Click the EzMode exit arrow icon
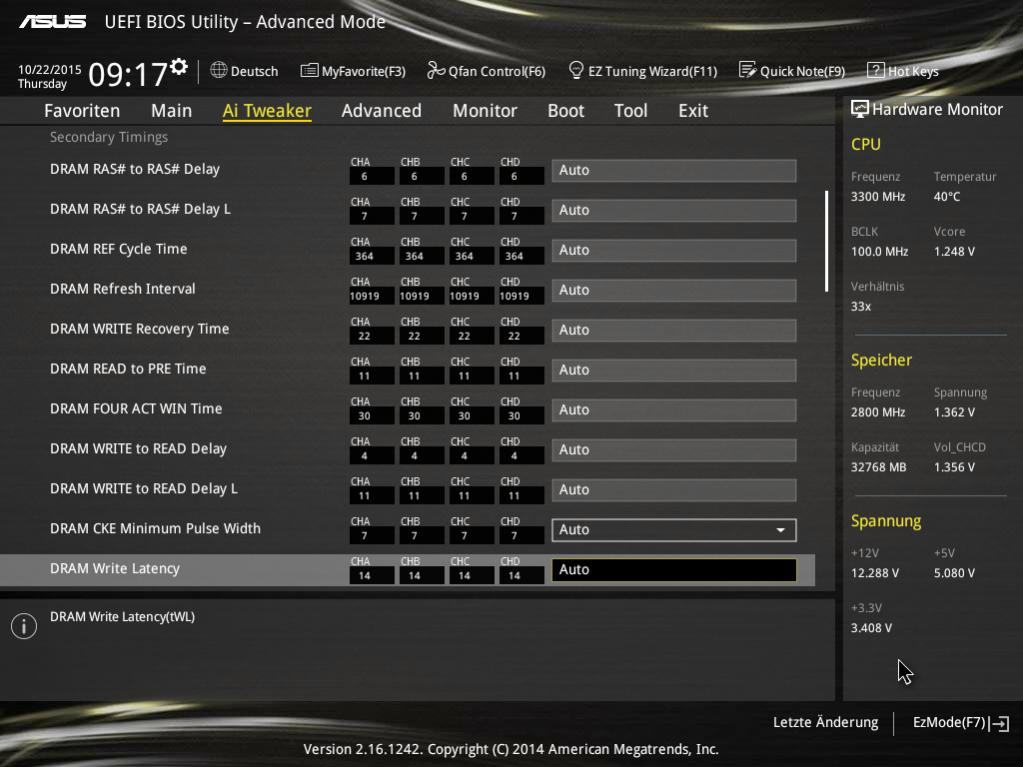This screenshot has width=1023, height=767. pos(1000,723)
